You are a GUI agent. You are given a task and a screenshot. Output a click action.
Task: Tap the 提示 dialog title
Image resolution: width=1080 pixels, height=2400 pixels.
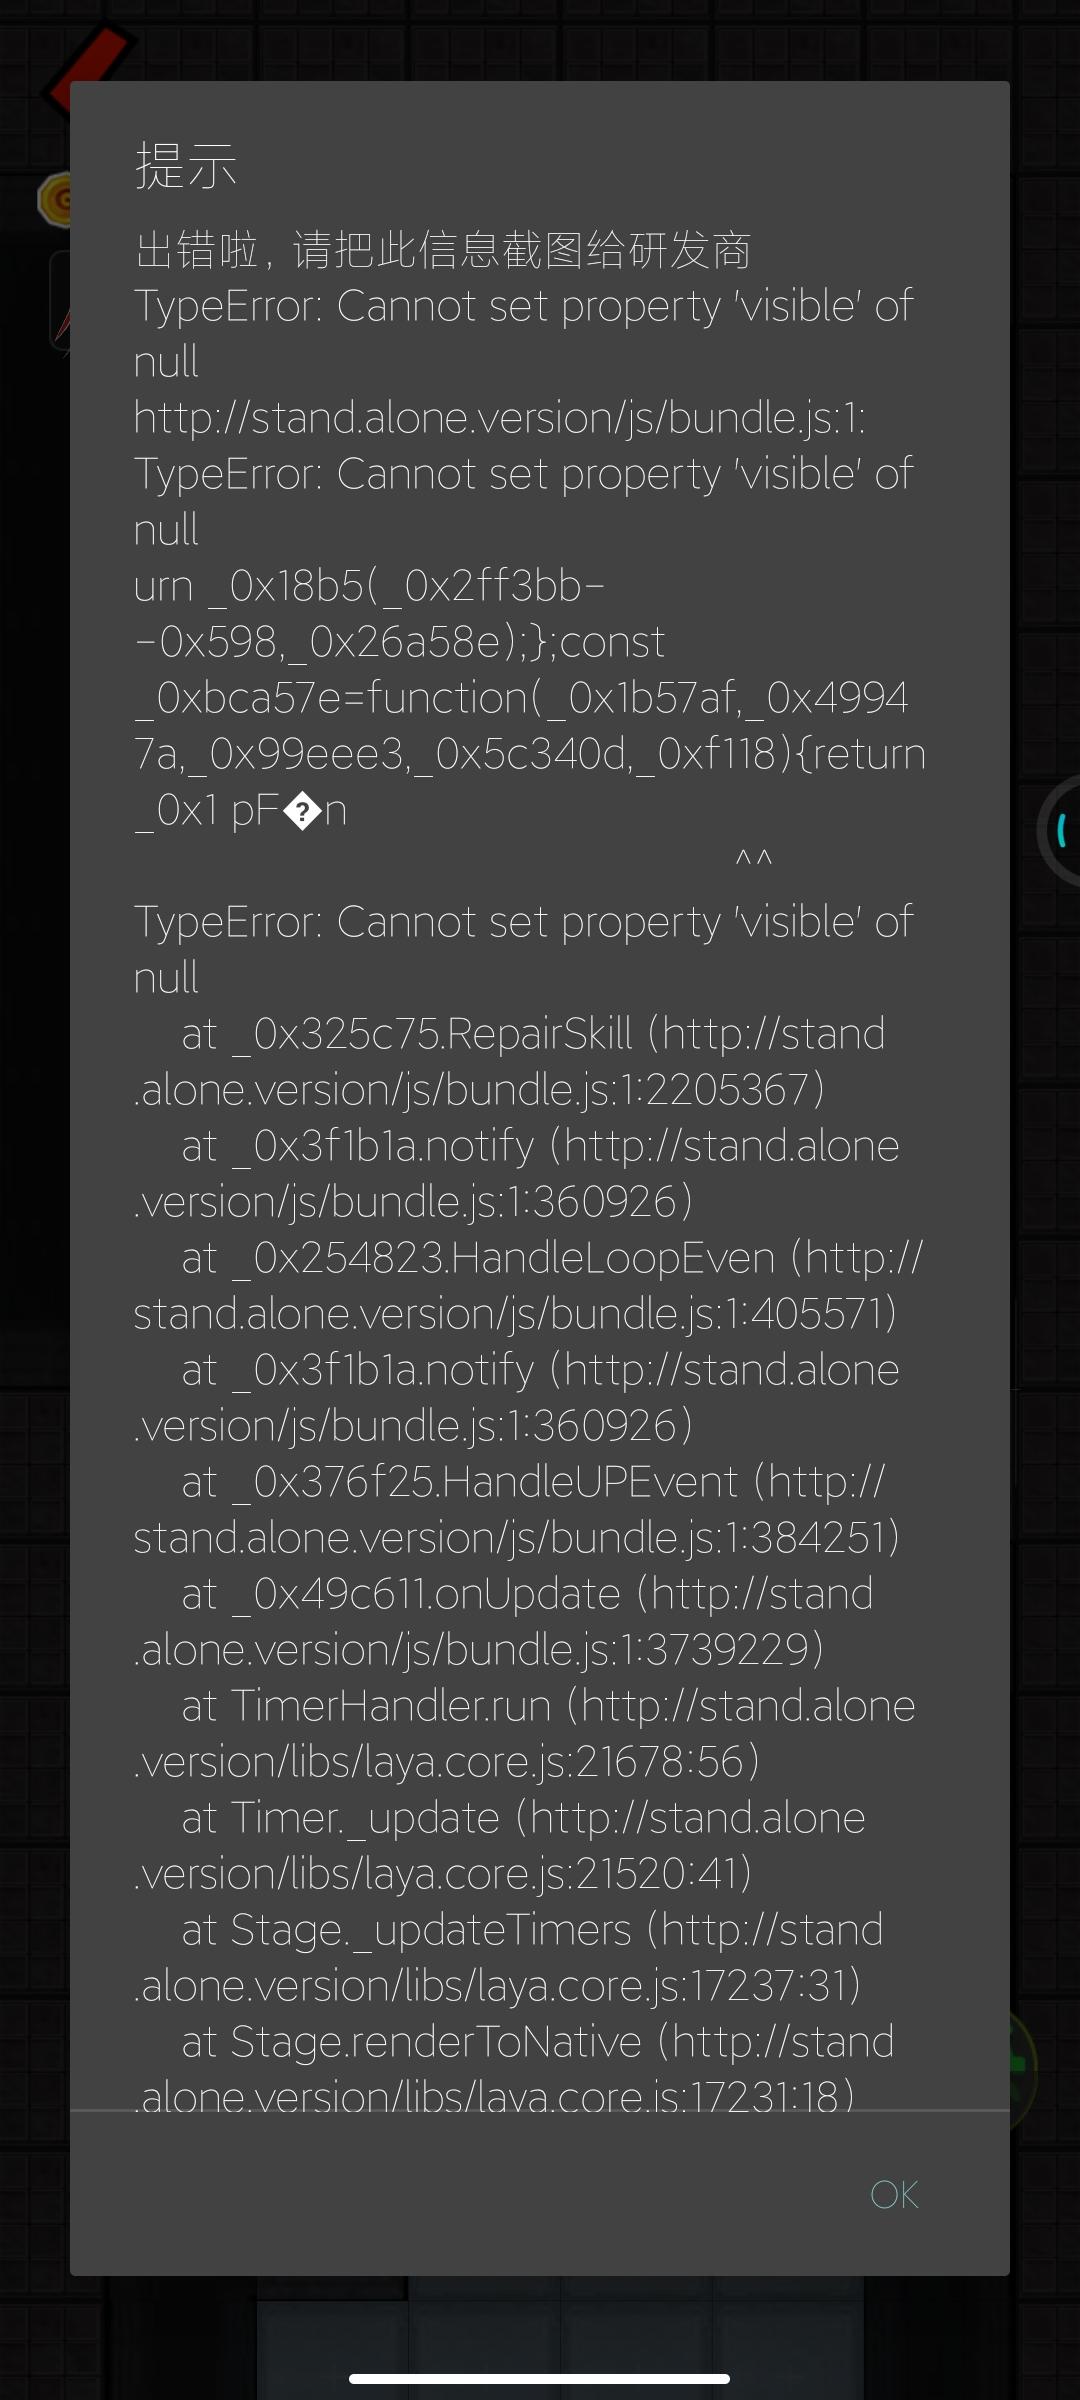pos(186,165)
